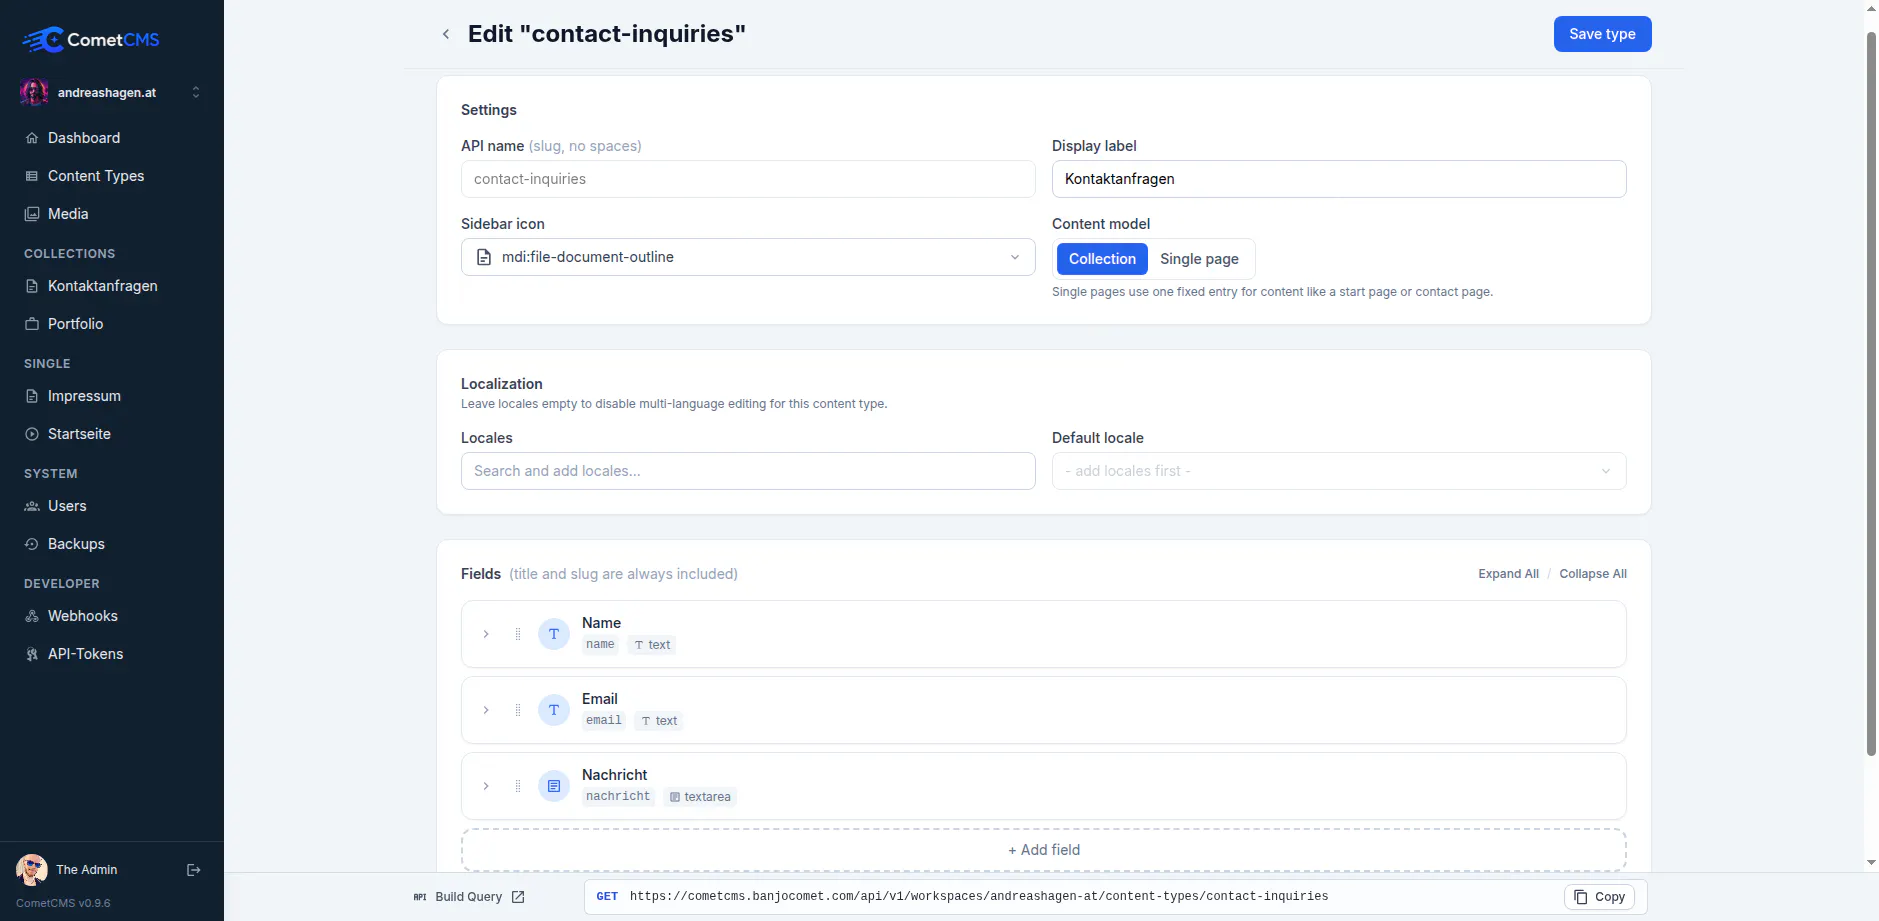
Task: Click the Startseite icon
Action: tap(32, 434)
